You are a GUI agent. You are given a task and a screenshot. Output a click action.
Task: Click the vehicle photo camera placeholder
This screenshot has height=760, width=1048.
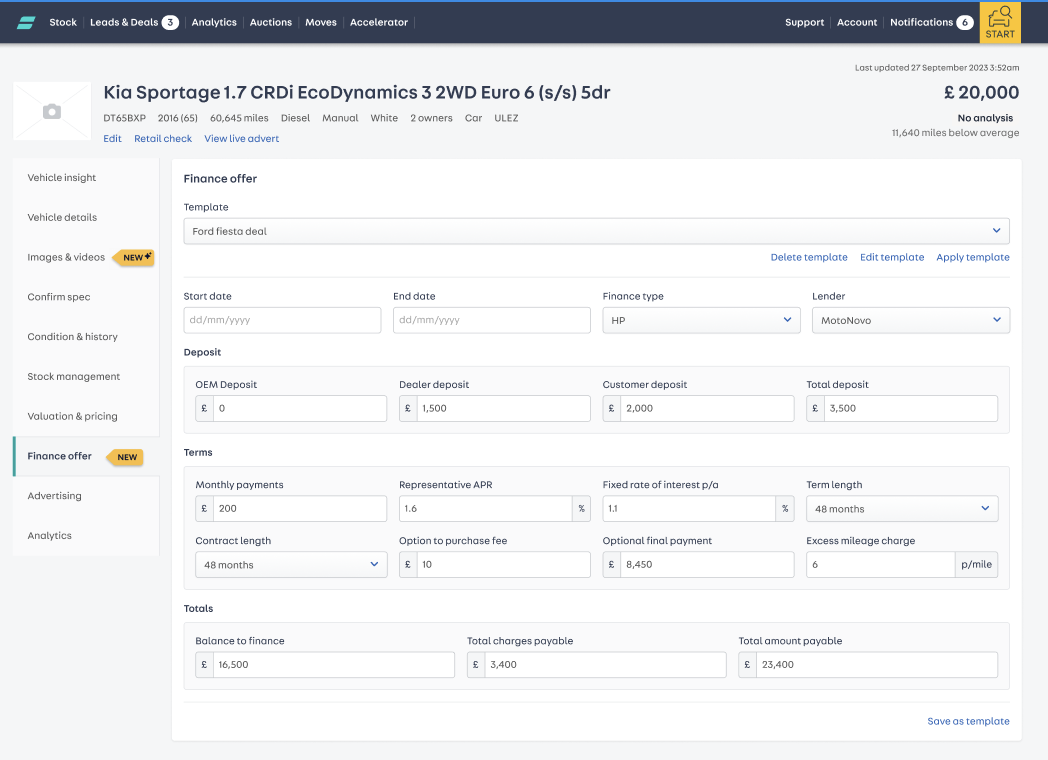coord(52,111)
